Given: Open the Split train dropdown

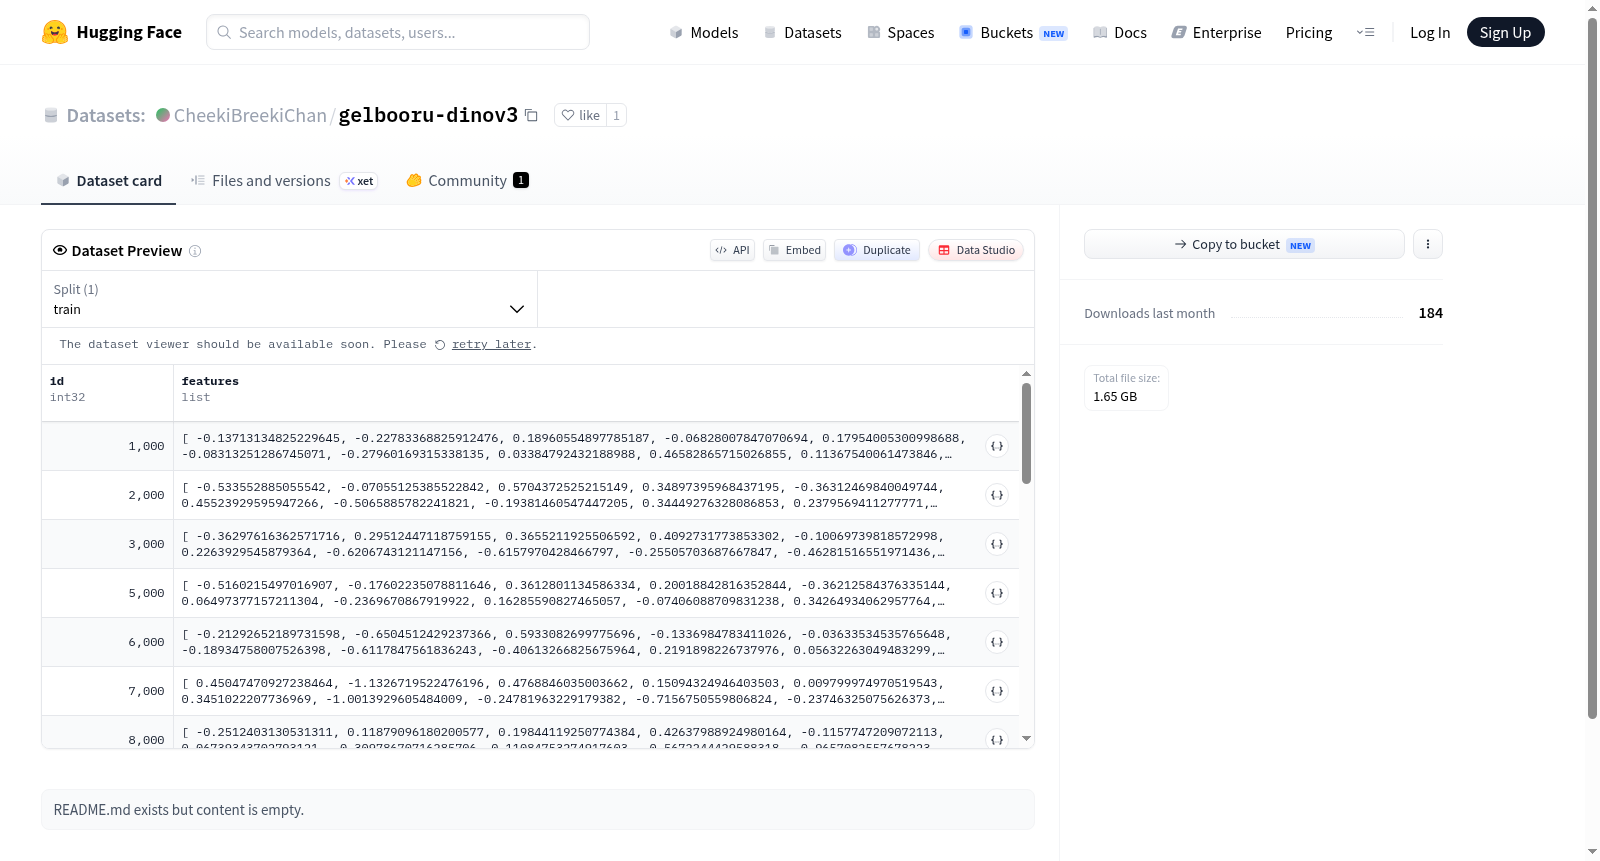Looking at the screenshot, I should pyautogui.click(x=289, y=299).
